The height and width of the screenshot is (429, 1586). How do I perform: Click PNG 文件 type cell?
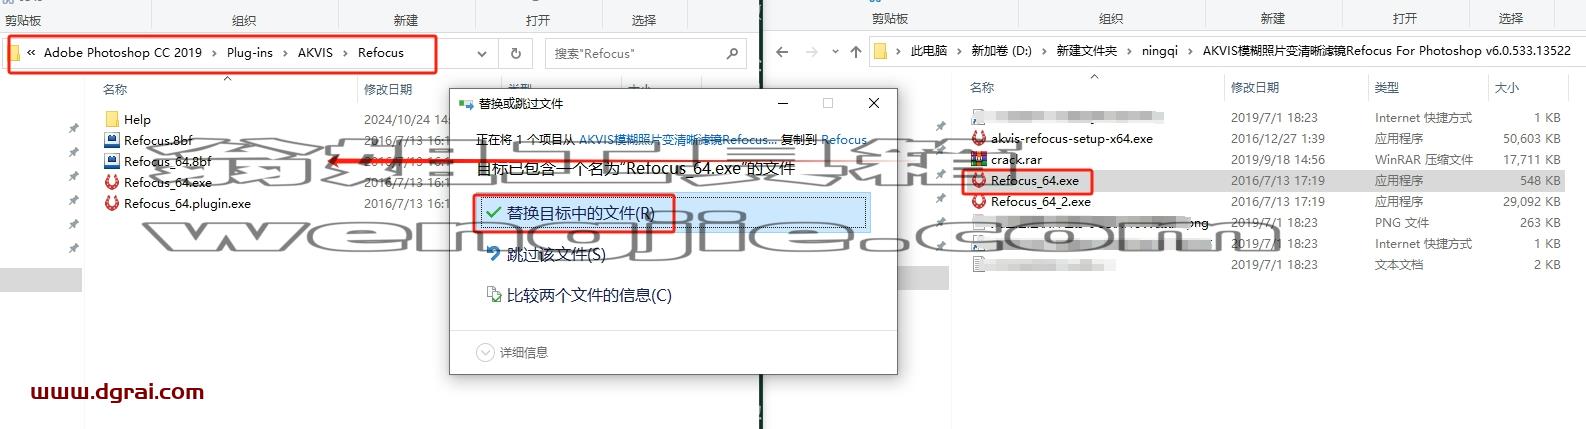click(1402, 222)
